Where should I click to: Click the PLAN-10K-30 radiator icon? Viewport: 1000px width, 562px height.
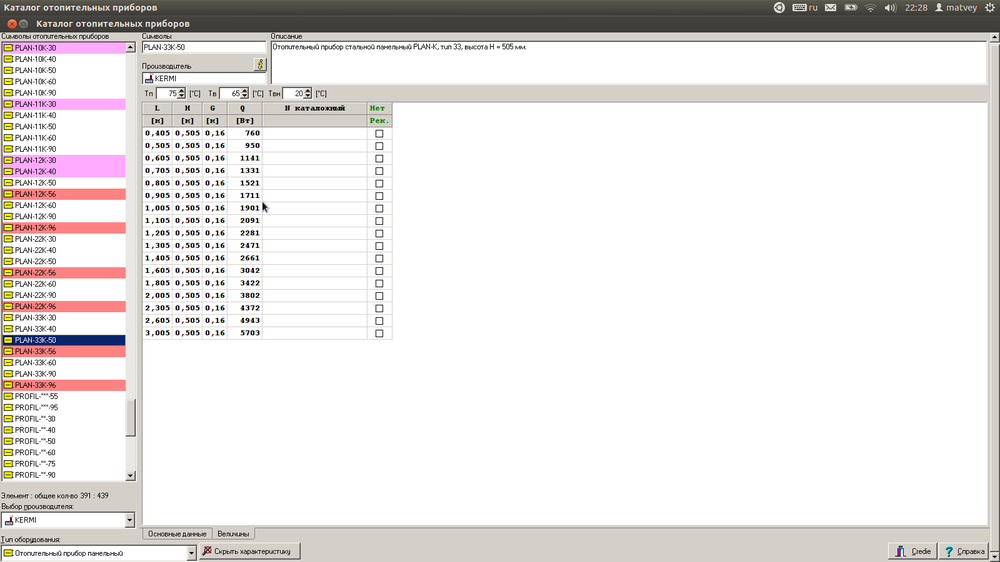pyautogui.click(x=8, y=48)
